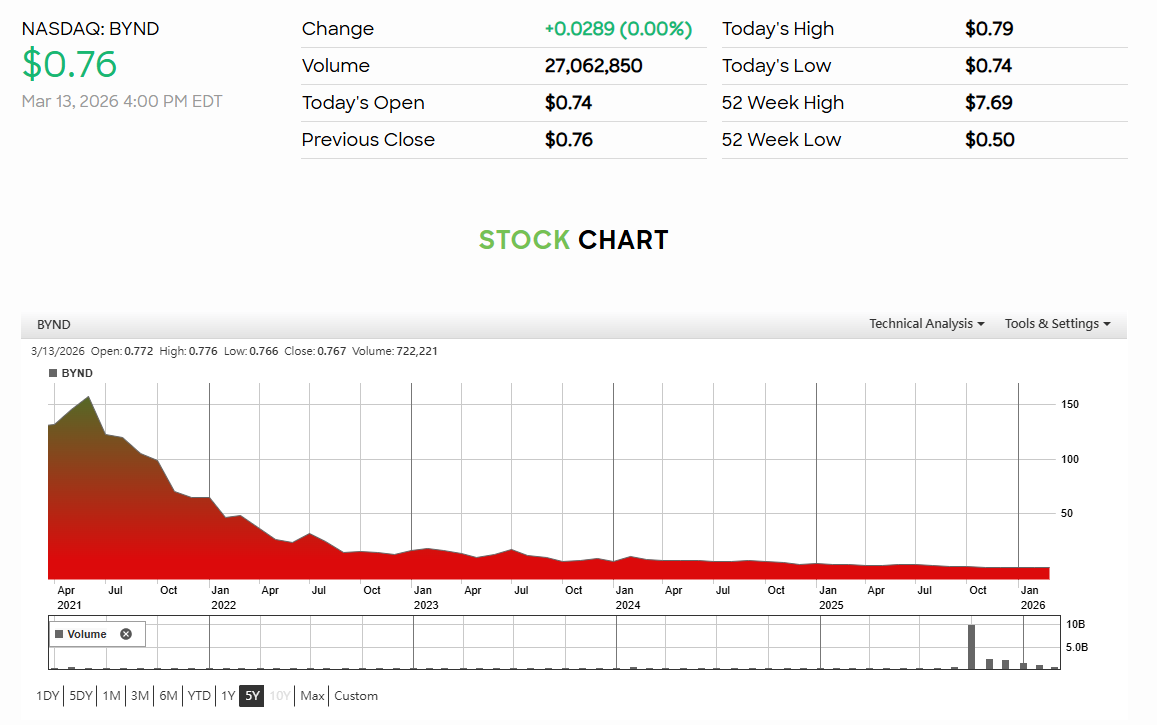The height and width of the screenshot is (725, 1157).
Task: Show the Max time range
Action: [312, 695]
